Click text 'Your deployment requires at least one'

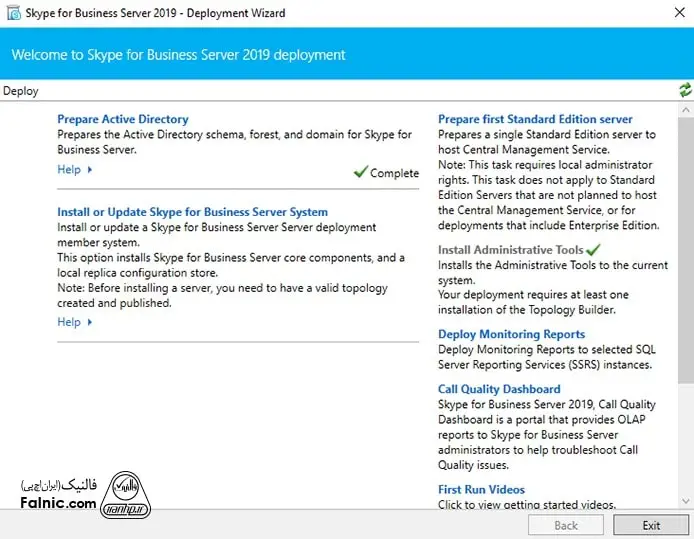click(x=533, y=294)
